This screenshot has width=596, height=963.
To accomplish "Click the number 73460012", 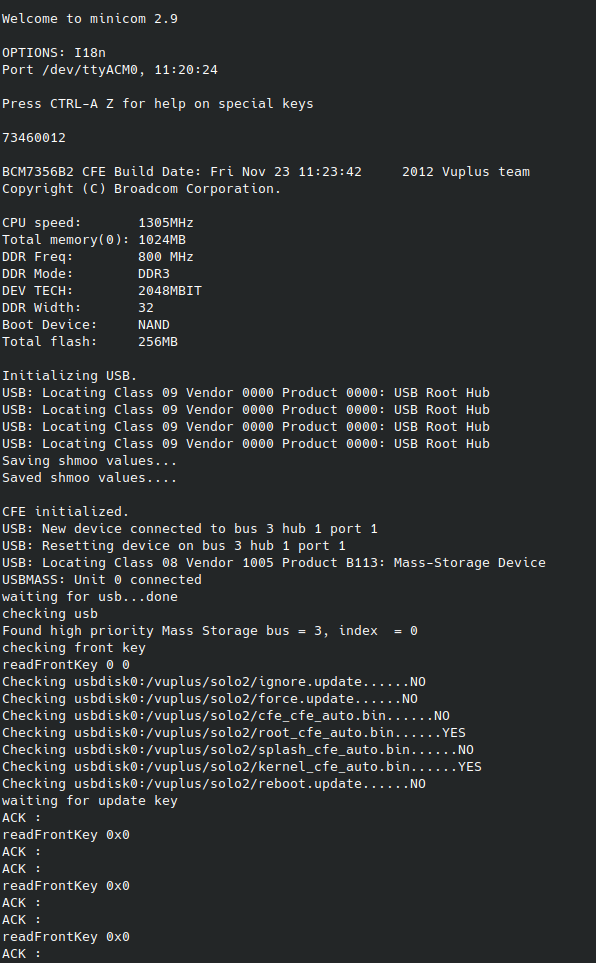I will (x=34, y=138).
